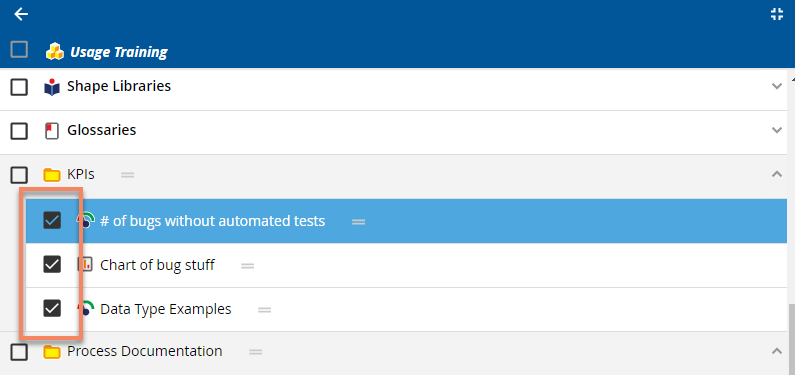
Task: Collapse the KPIs folder chevron
Action: pos(777,174)
